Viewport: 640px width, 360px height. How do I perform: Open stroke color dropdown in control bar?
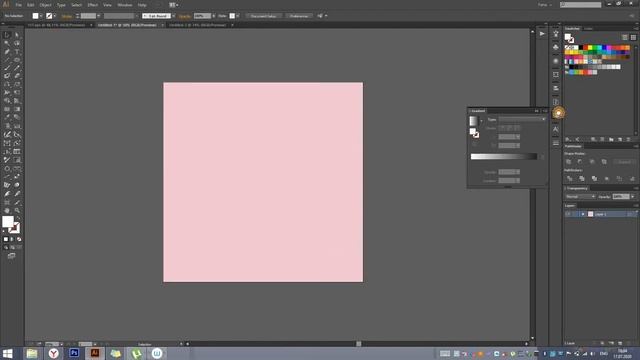click(x=54, y=16)
